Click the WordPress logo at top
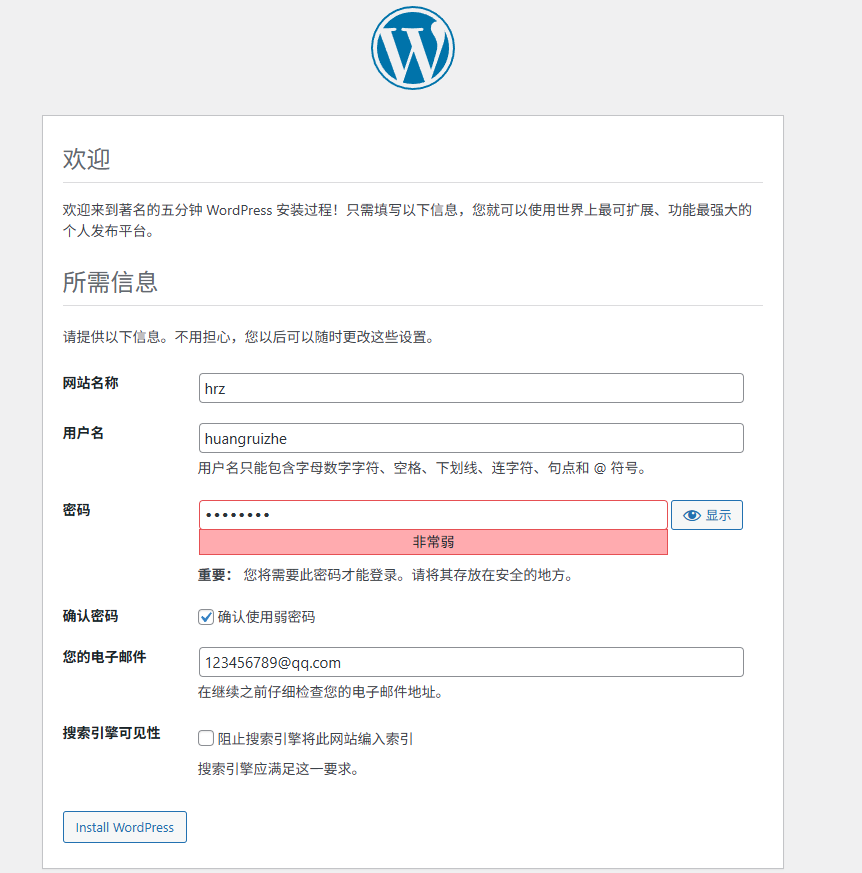Viewport: 862px width, 873px height. click(x=413, y=48)
